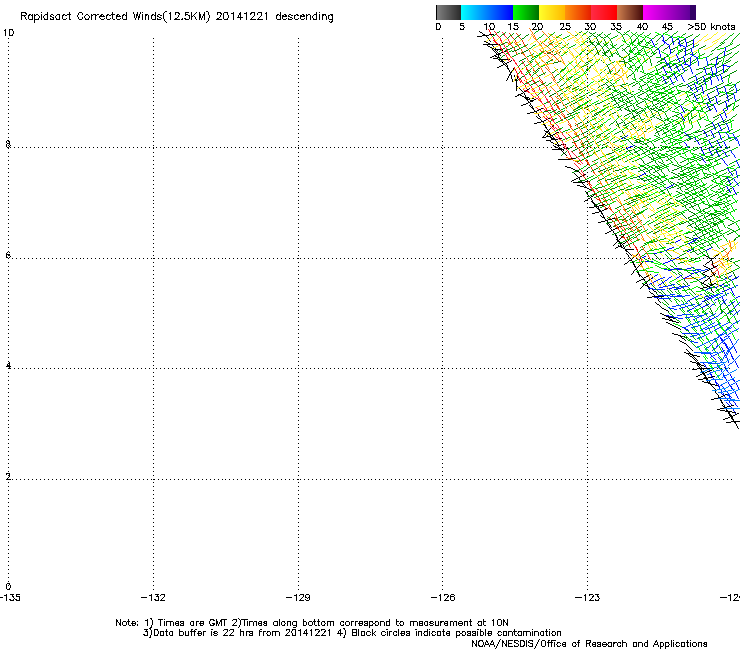Viewport: 740px width, 650px height.
Task: Click the longitude axis label "-135"
Action: [10, 598]
